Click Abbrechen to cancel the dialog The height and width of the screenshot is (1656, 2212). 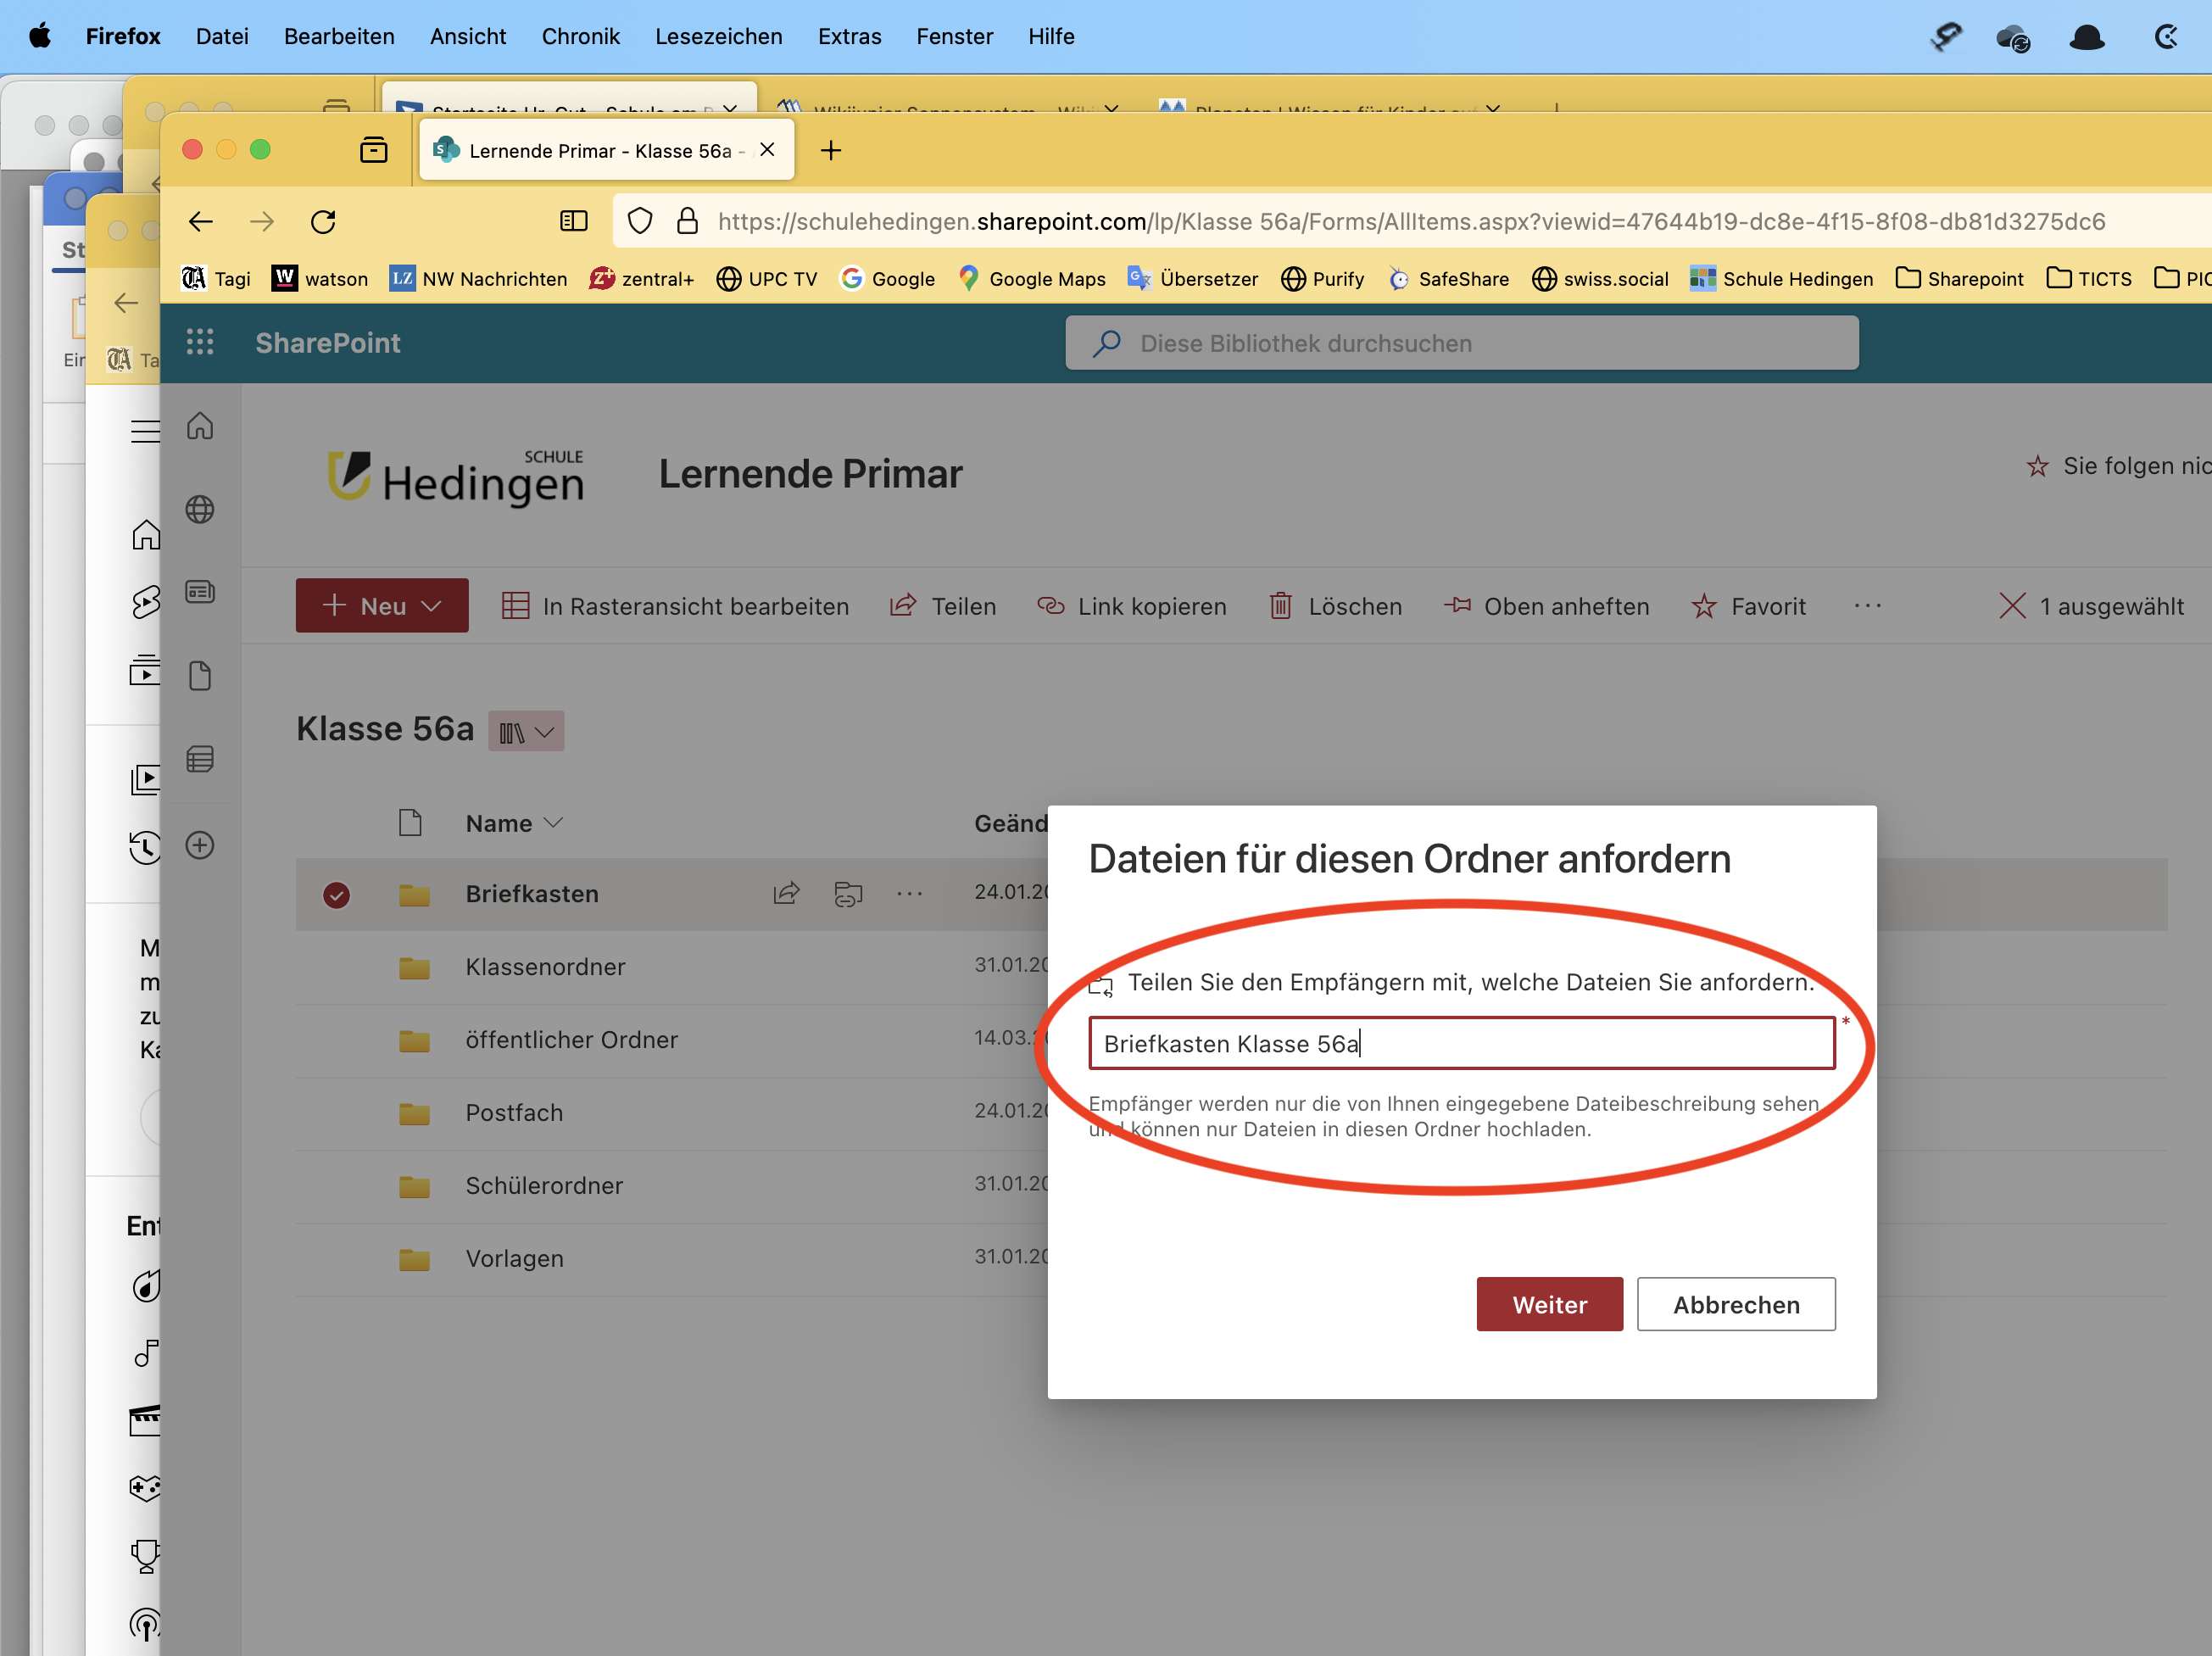click(x=1735, y=1304)
